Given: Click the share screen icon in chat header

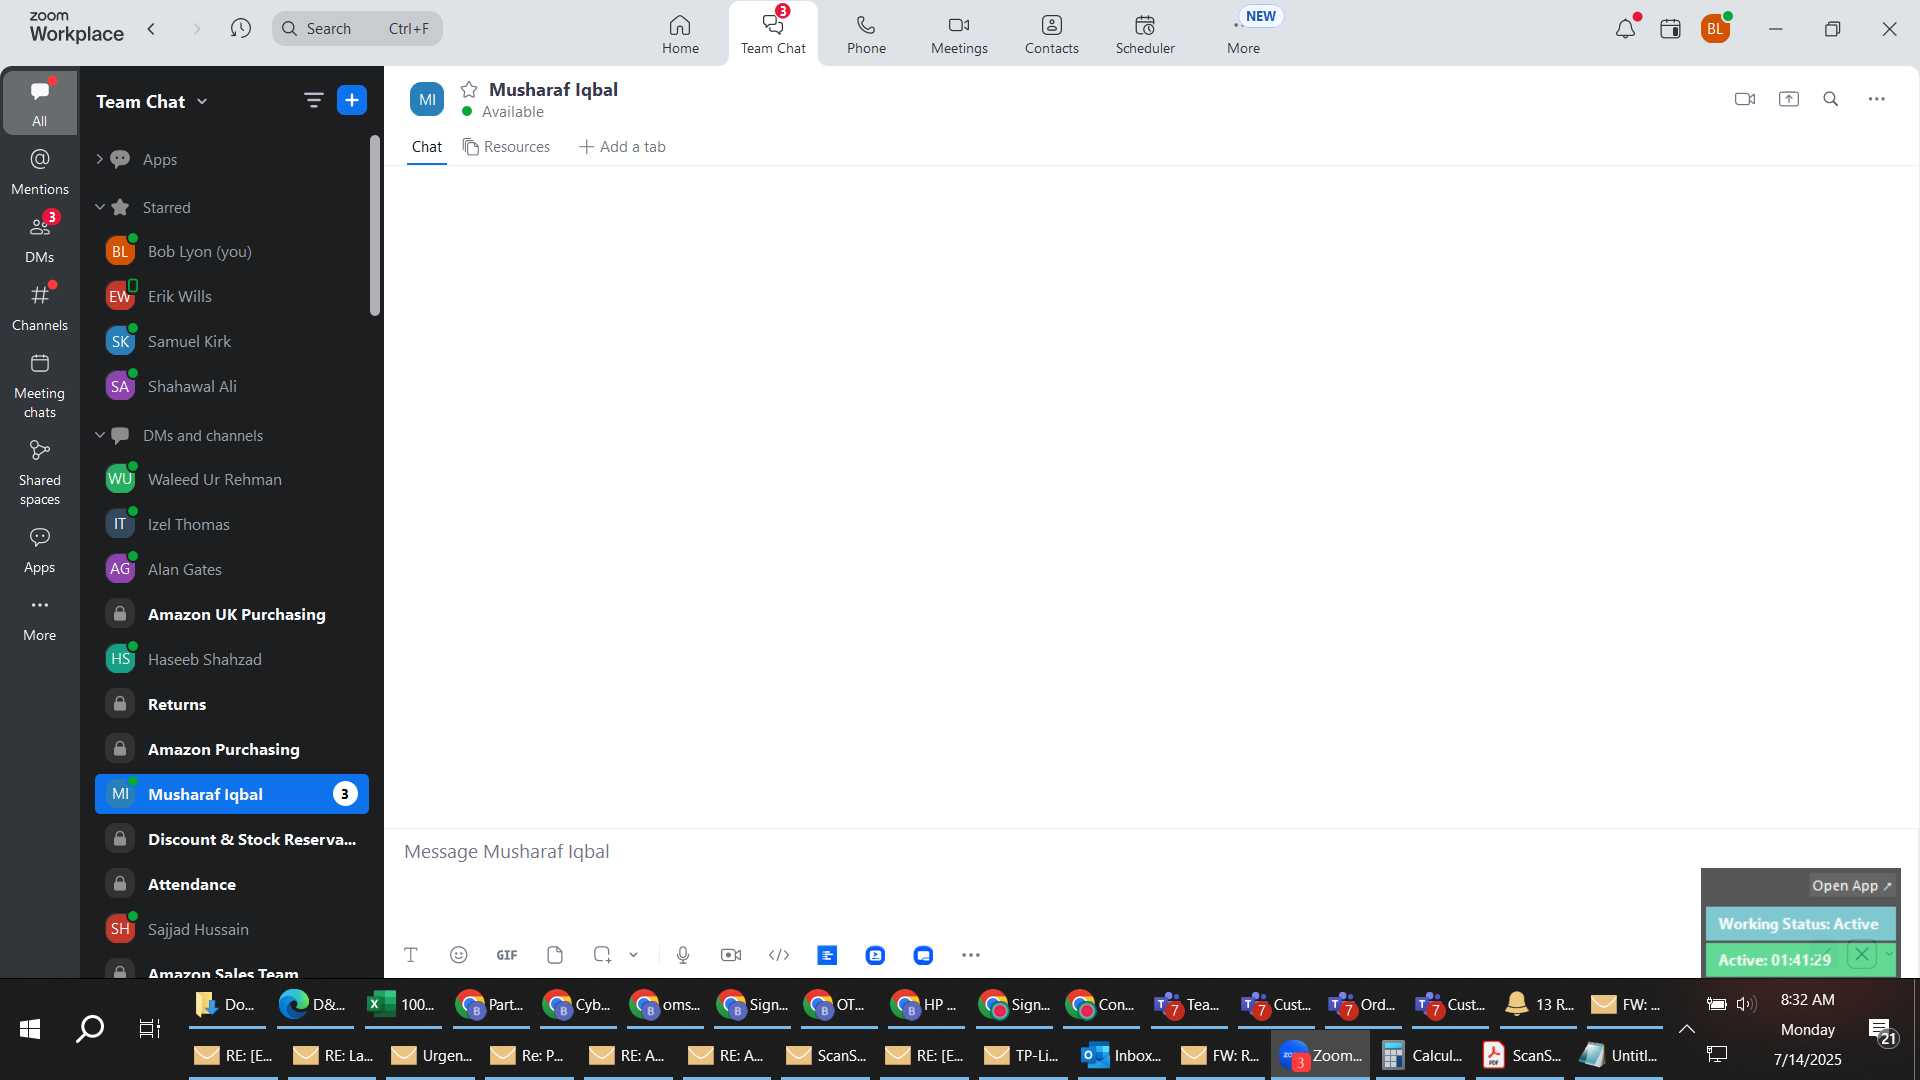Looking at the screenshot, I should tap(1789, 99).
